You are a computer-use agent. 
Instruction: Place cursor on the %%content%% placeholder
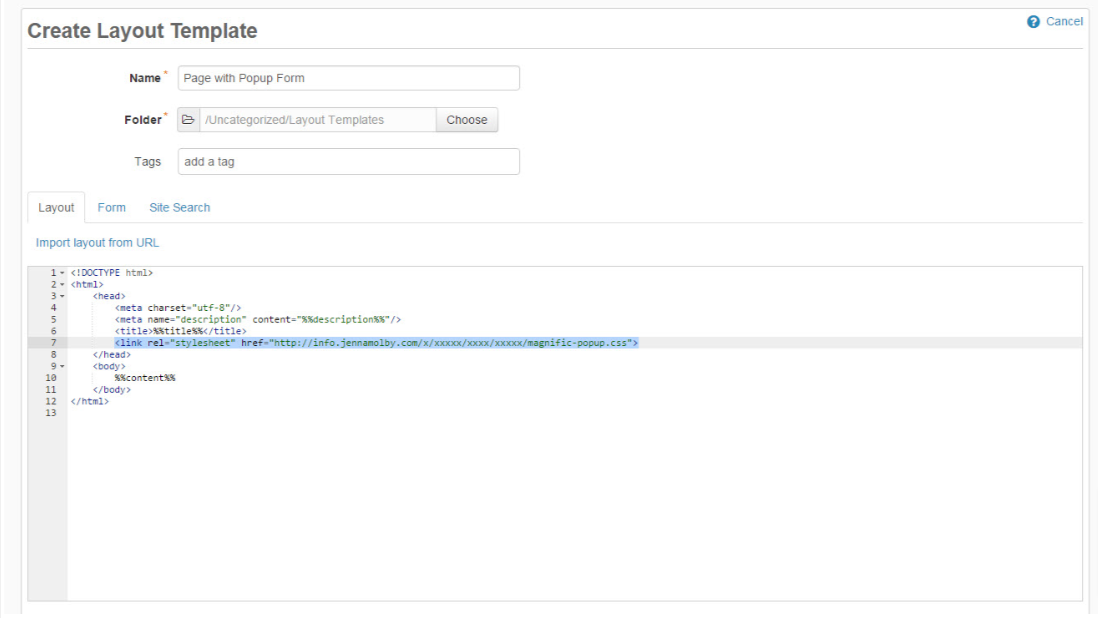(145, 378)
